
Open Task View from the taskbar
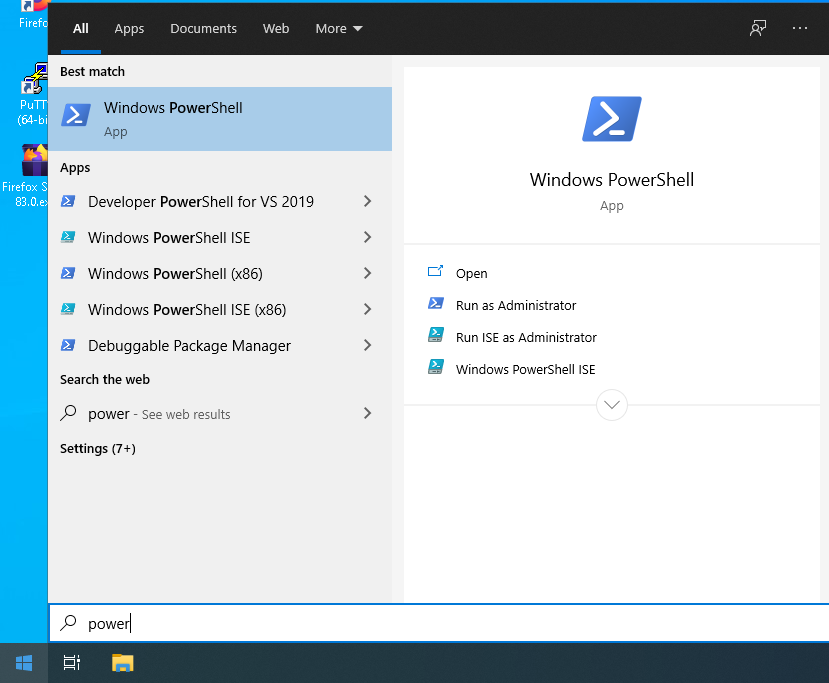pos(72,663)
